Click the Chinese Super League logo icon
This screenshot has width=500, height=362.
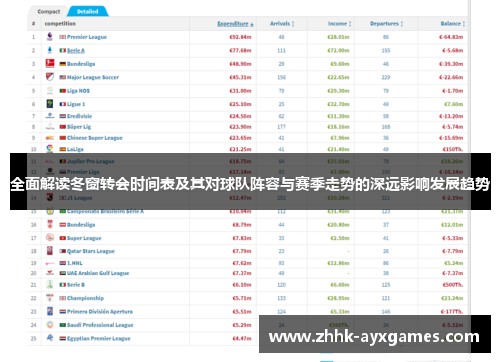point(50,138)
